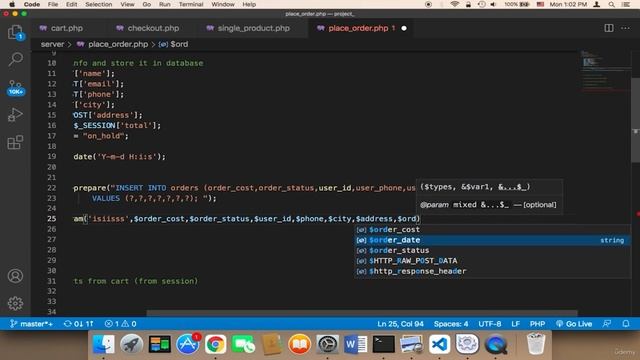Viewport: 640px width, 360px height.
Task: Open feedback icon in status bar
Action: pyautogui.click(x=607, y=324)
